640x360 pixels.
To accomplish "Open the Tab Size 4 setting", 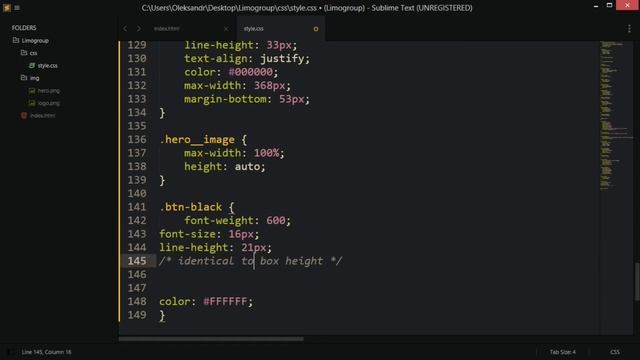I will (x=562, y=352).
